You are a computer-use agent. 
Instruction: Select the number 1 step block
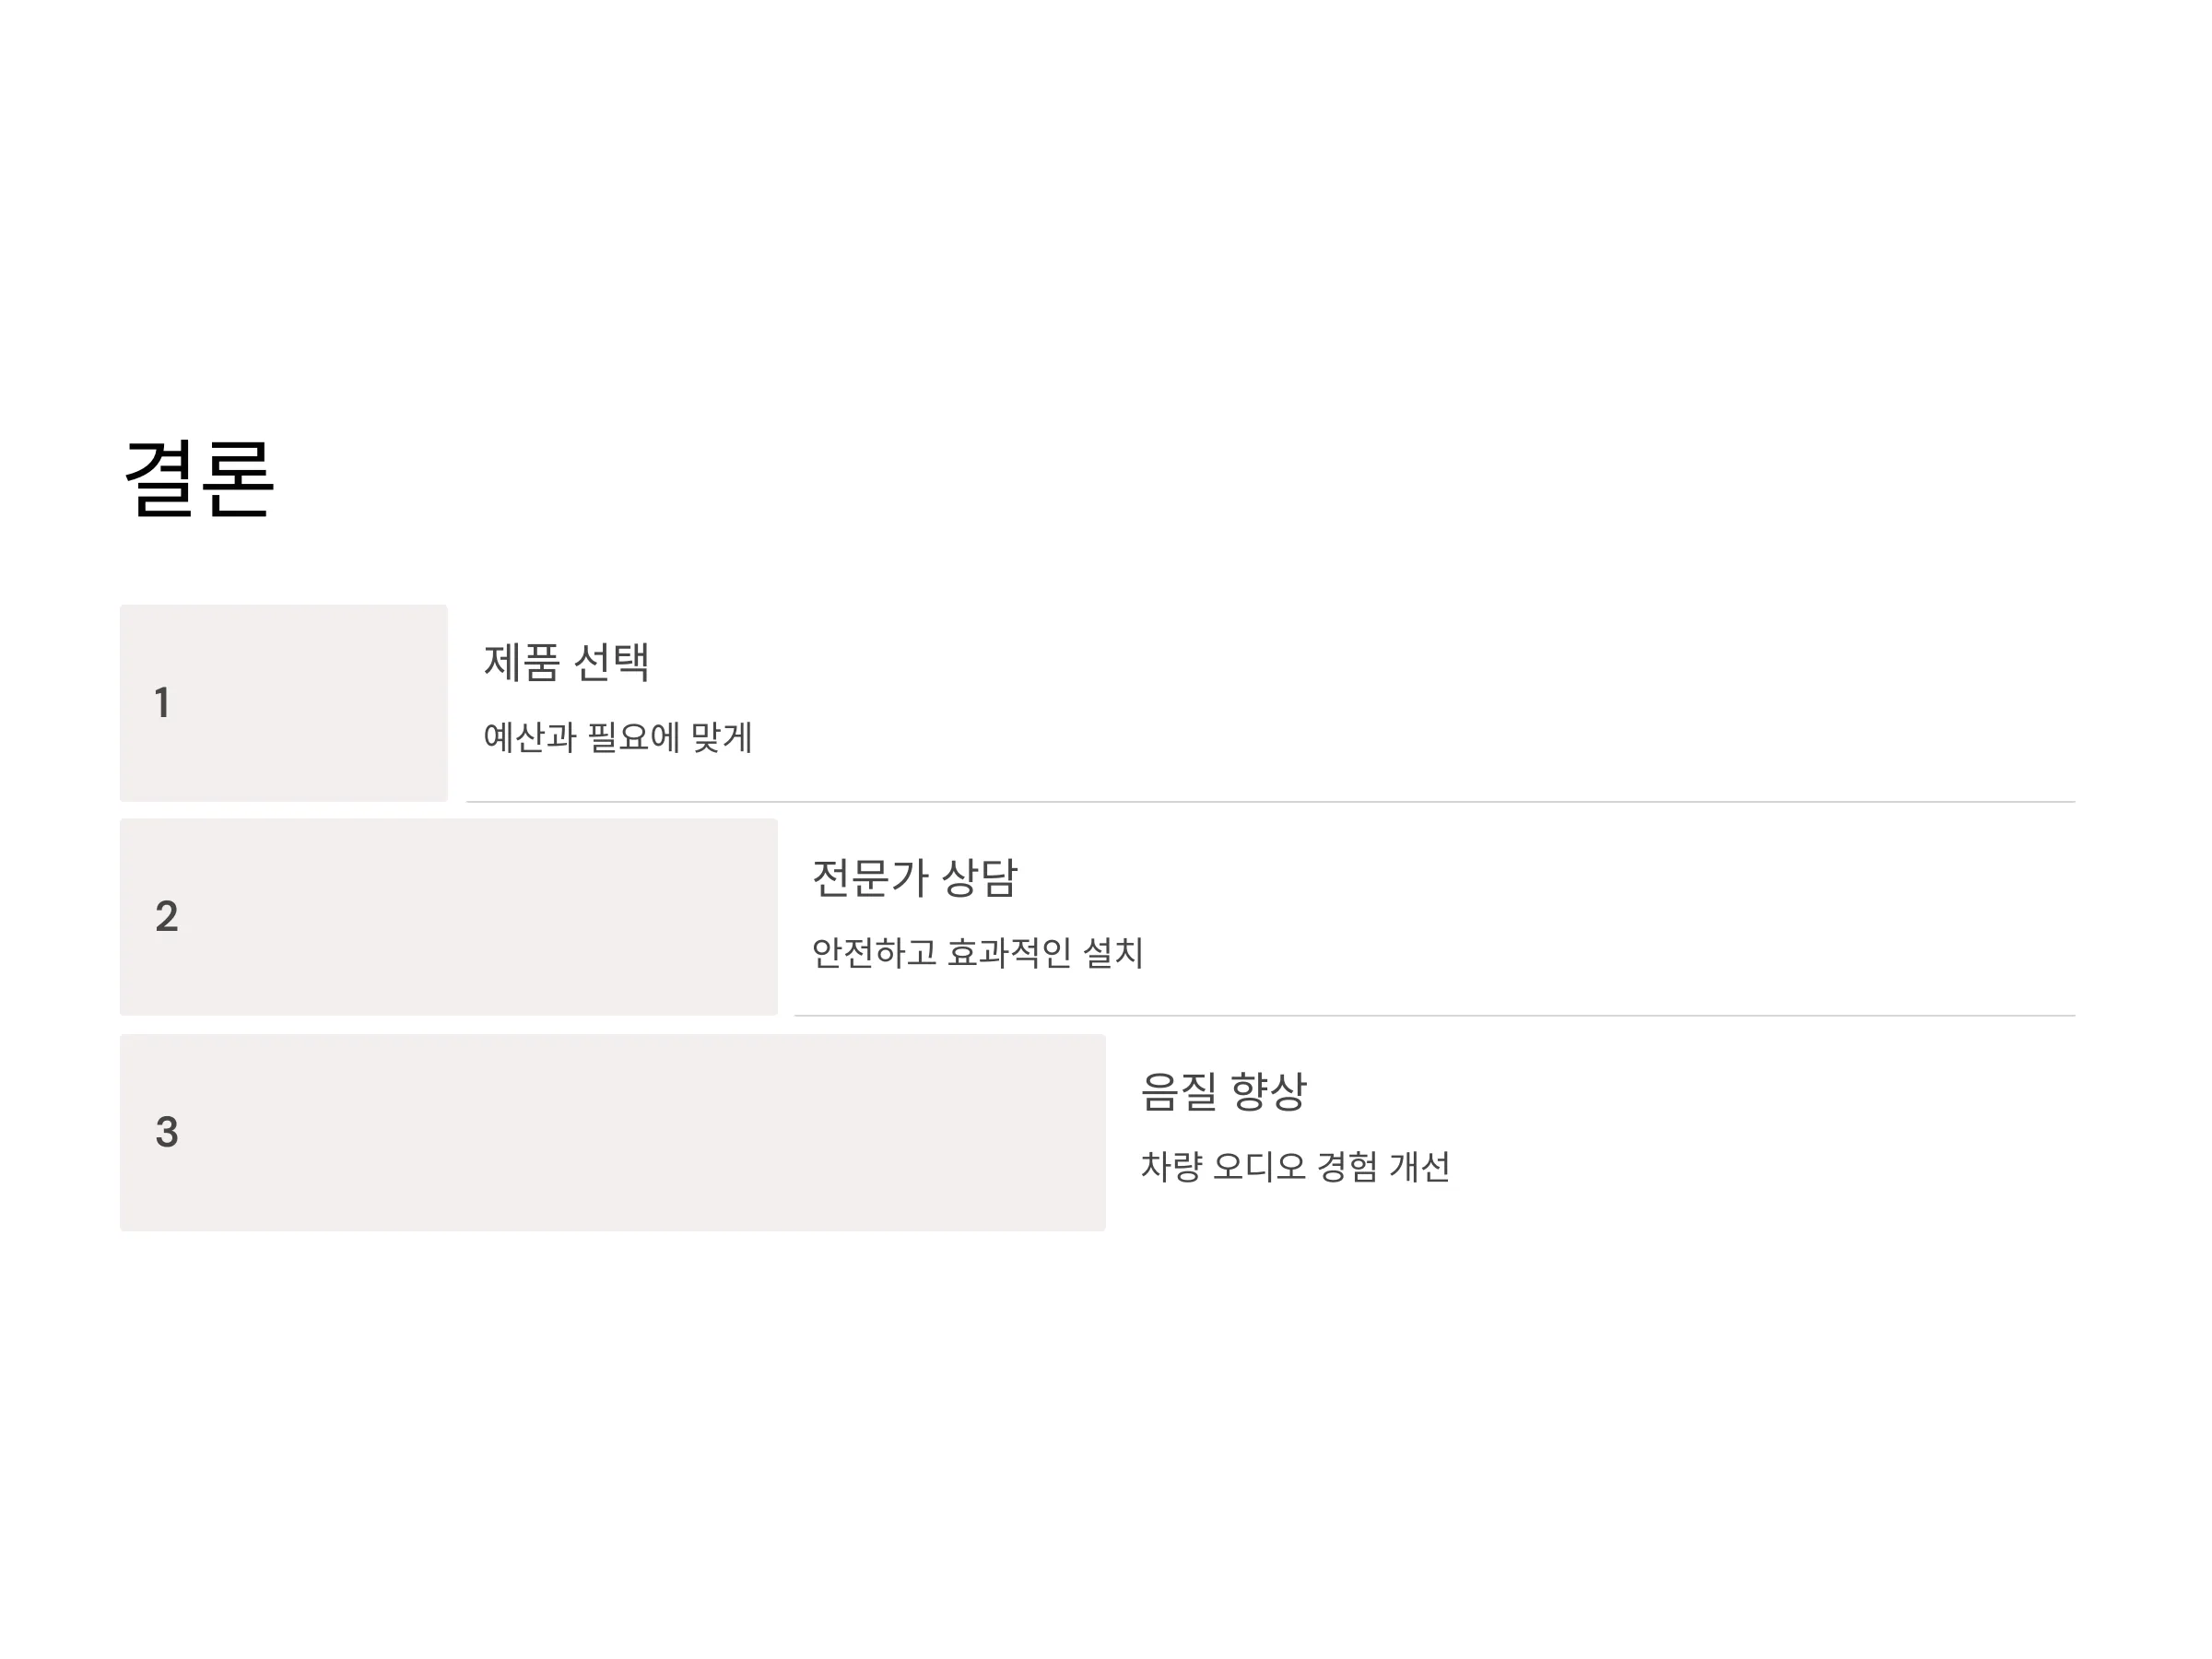[x=284, y=703]
